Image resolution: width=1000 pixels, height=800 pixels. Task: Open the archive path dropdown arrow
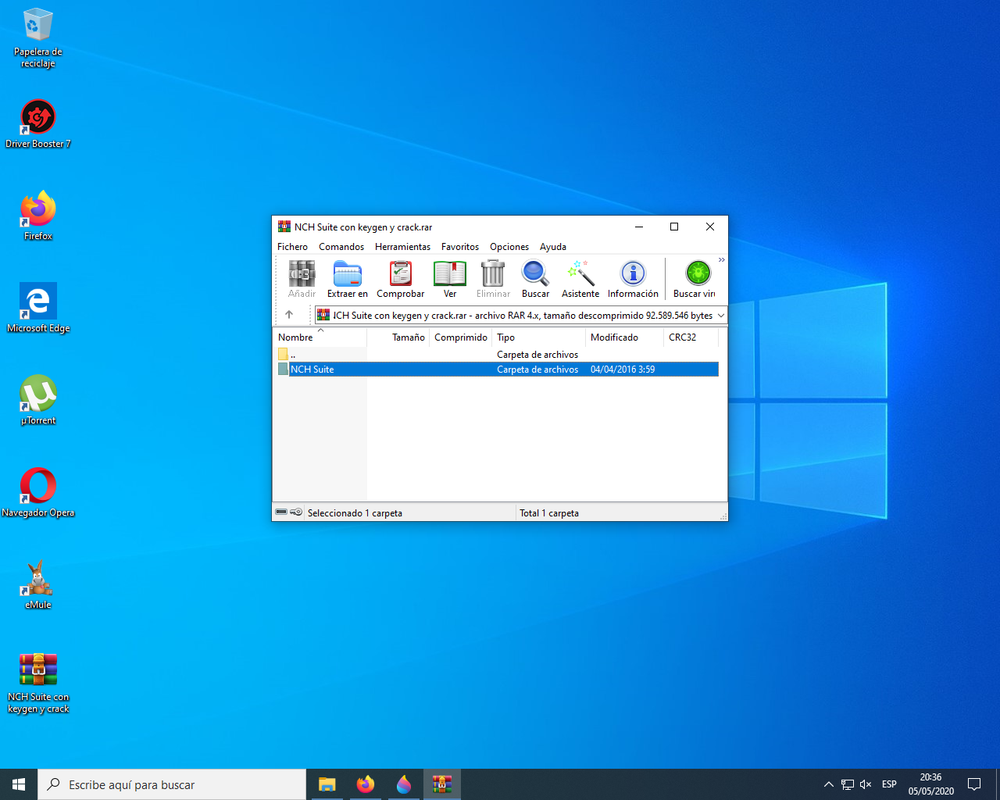pos(721,315)
